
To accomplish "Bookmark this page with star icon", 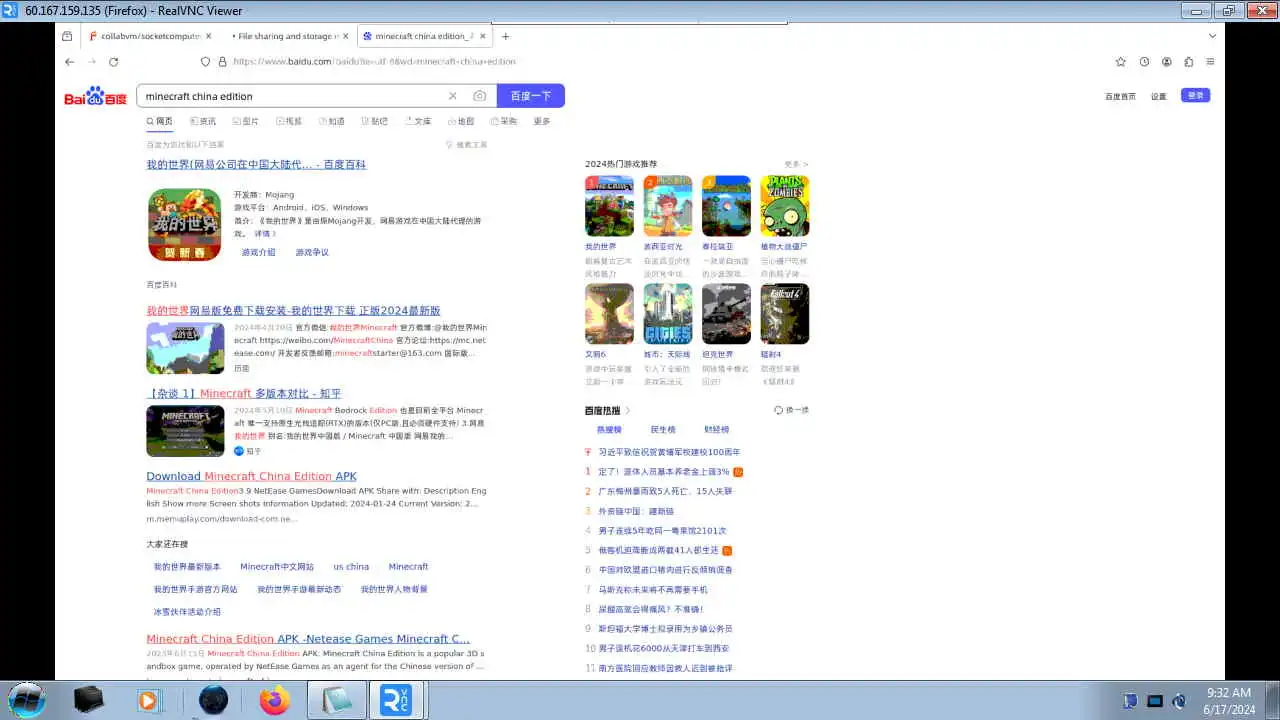I will [x=1121, y=61].
